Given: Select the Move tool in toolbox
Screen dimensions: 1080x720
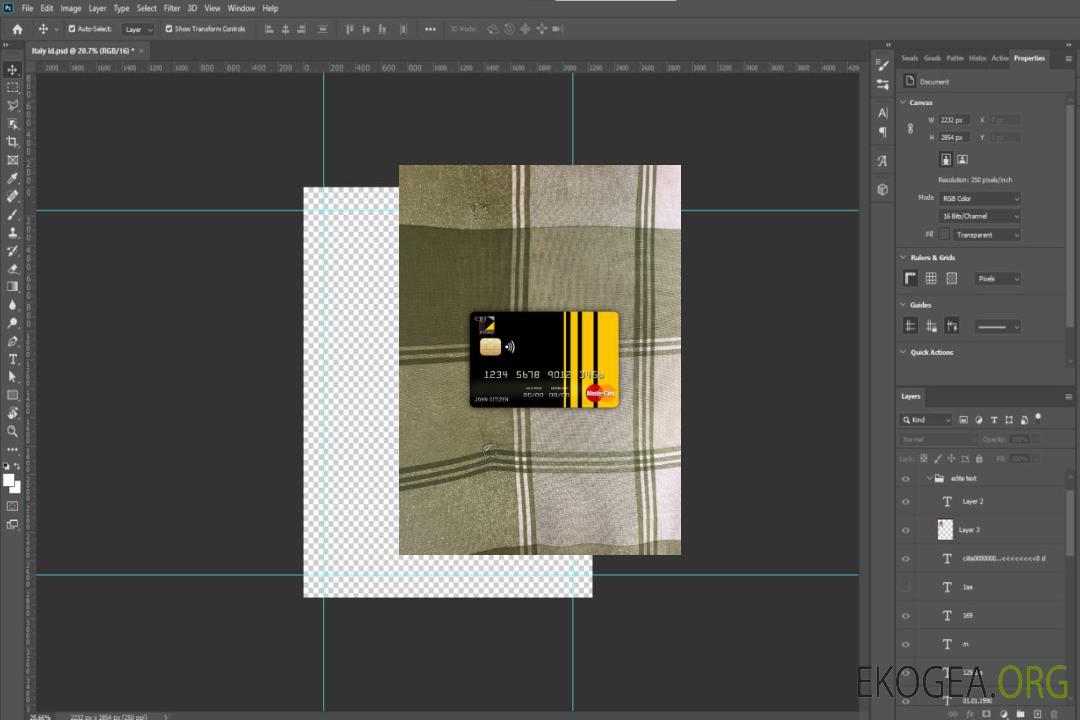Looking at the screenshot, I should point(12,70).
